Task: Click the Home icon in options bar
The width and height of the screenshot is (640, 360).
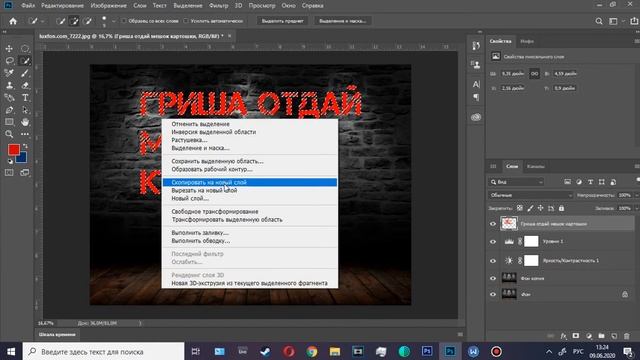Action: click(13, 21)
